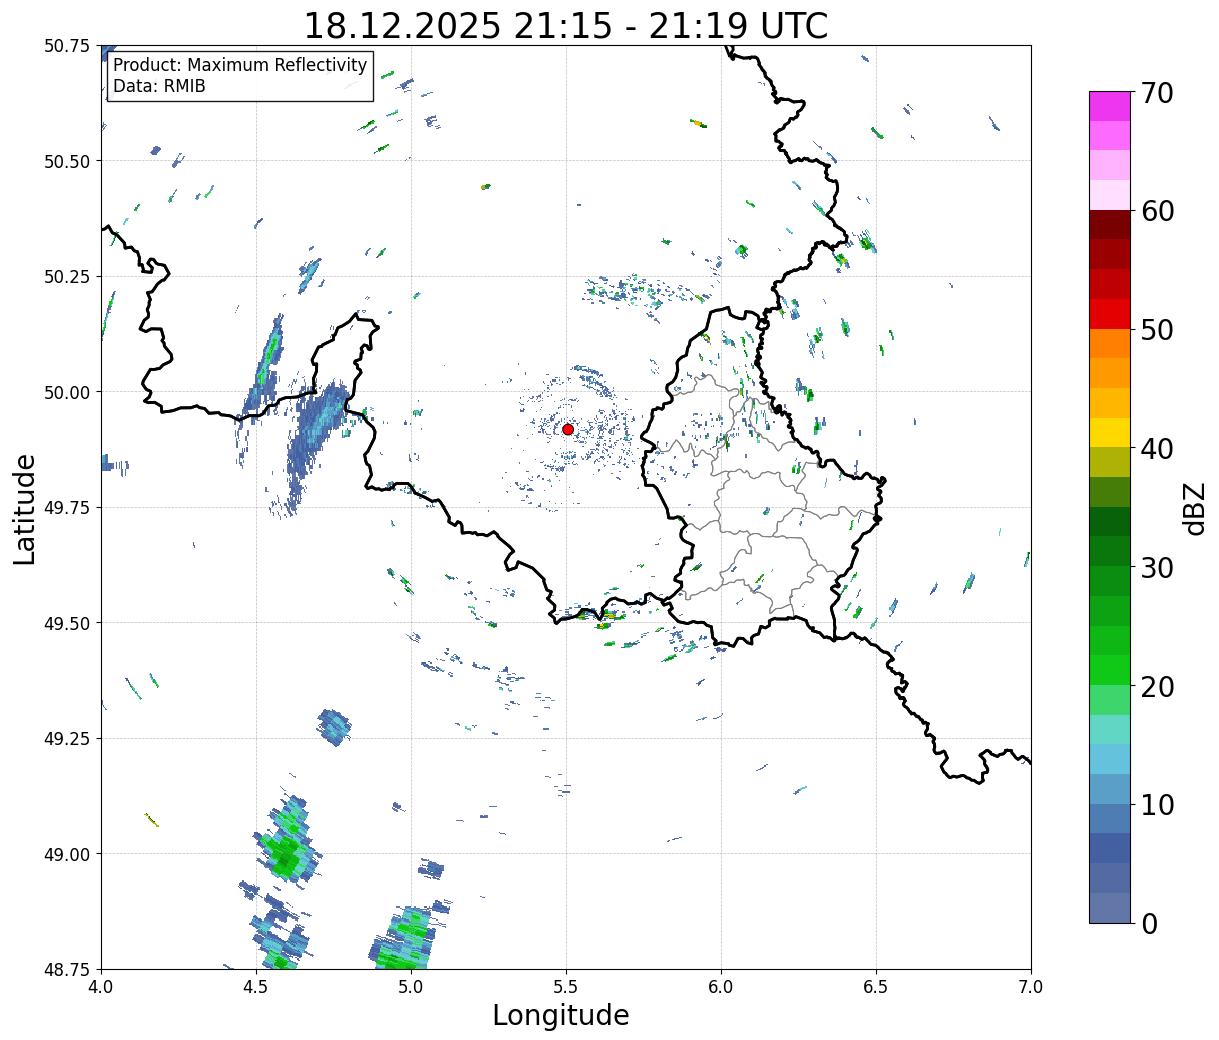Screen dimensions: 1219x1040
Task: Click latitude tick label 49.00
Action: [x=67, y=854]
